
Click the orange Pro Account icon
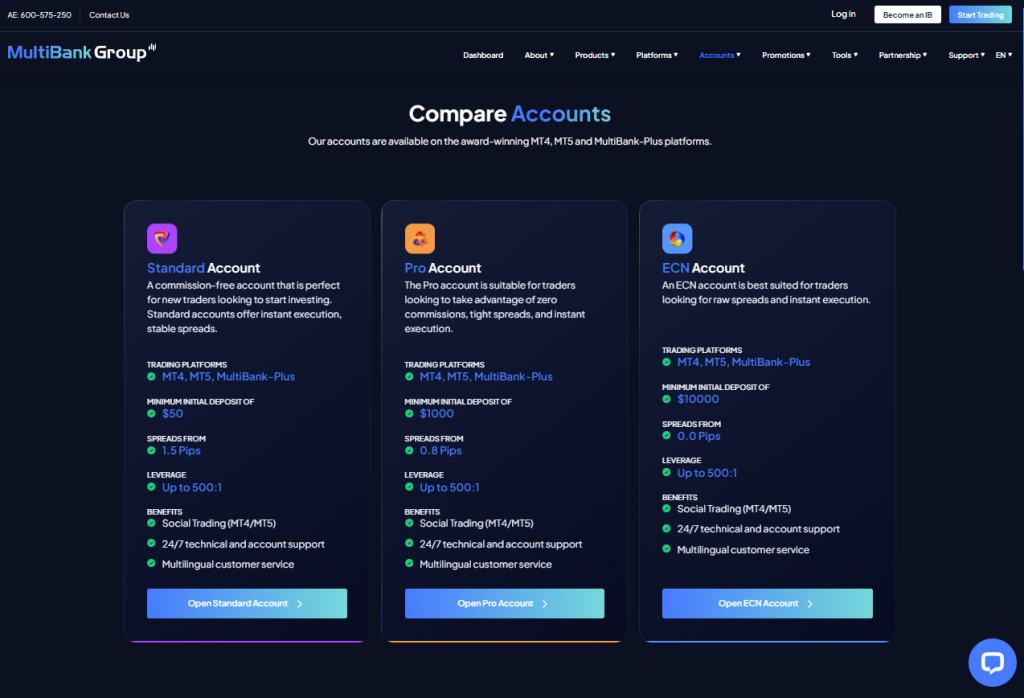click(x=419, y=239)
